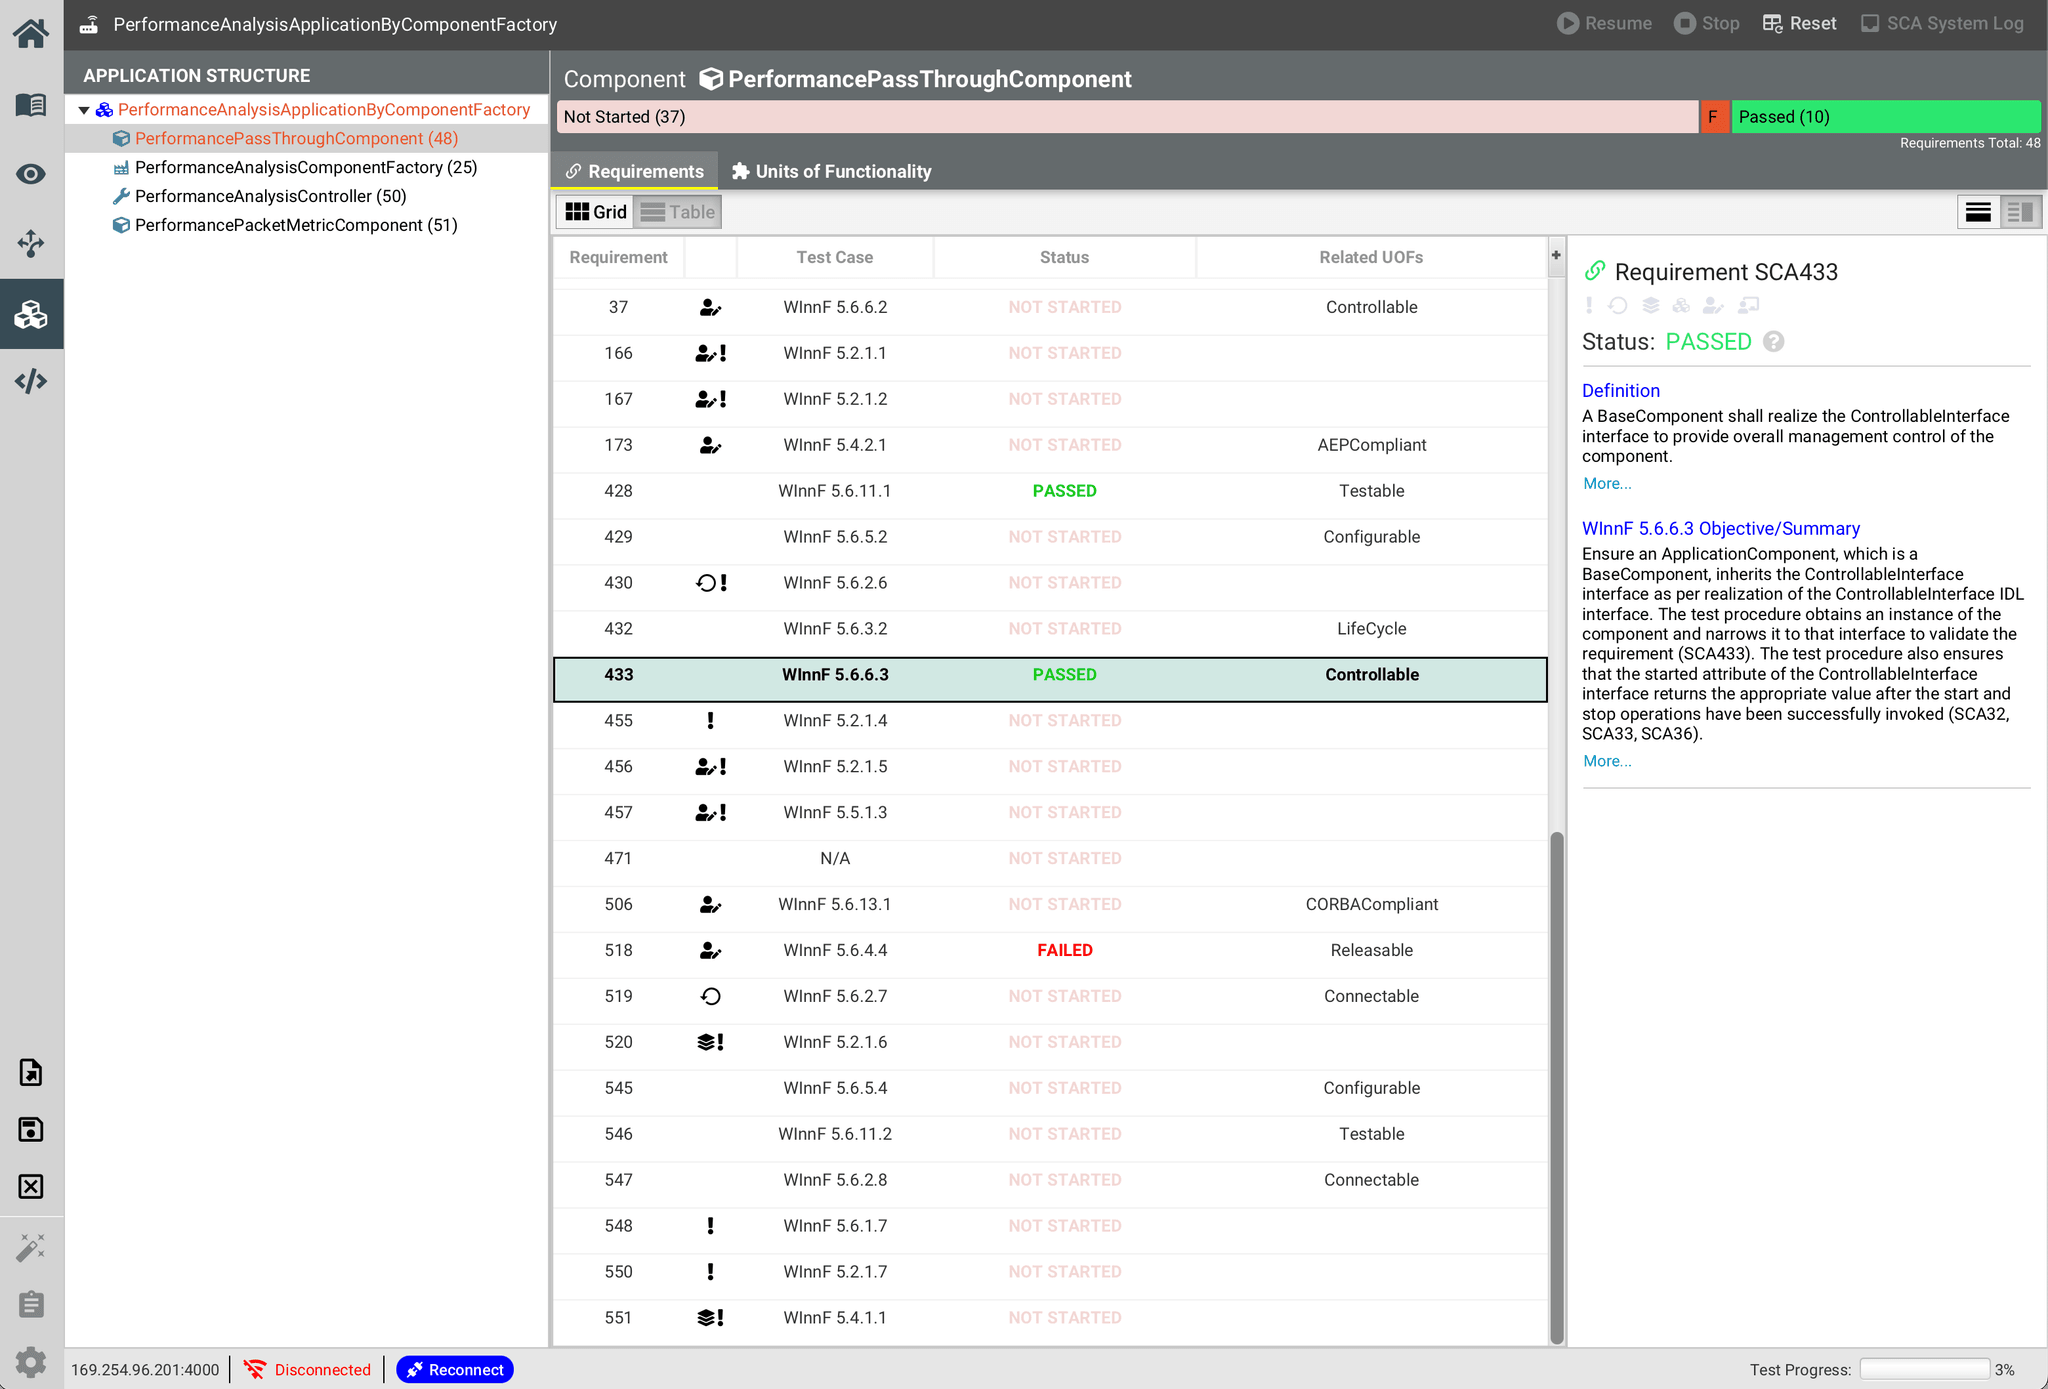Collapse the PerformanceAnalysisApplicationByComponentFactory tree node

(84, 110)
